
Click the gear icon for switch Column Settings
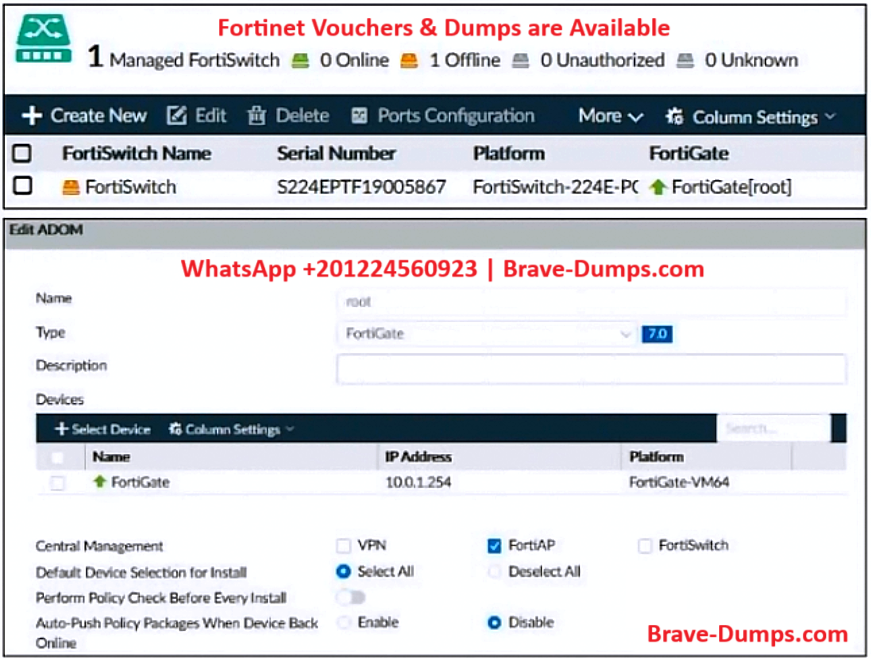point(675,117)
